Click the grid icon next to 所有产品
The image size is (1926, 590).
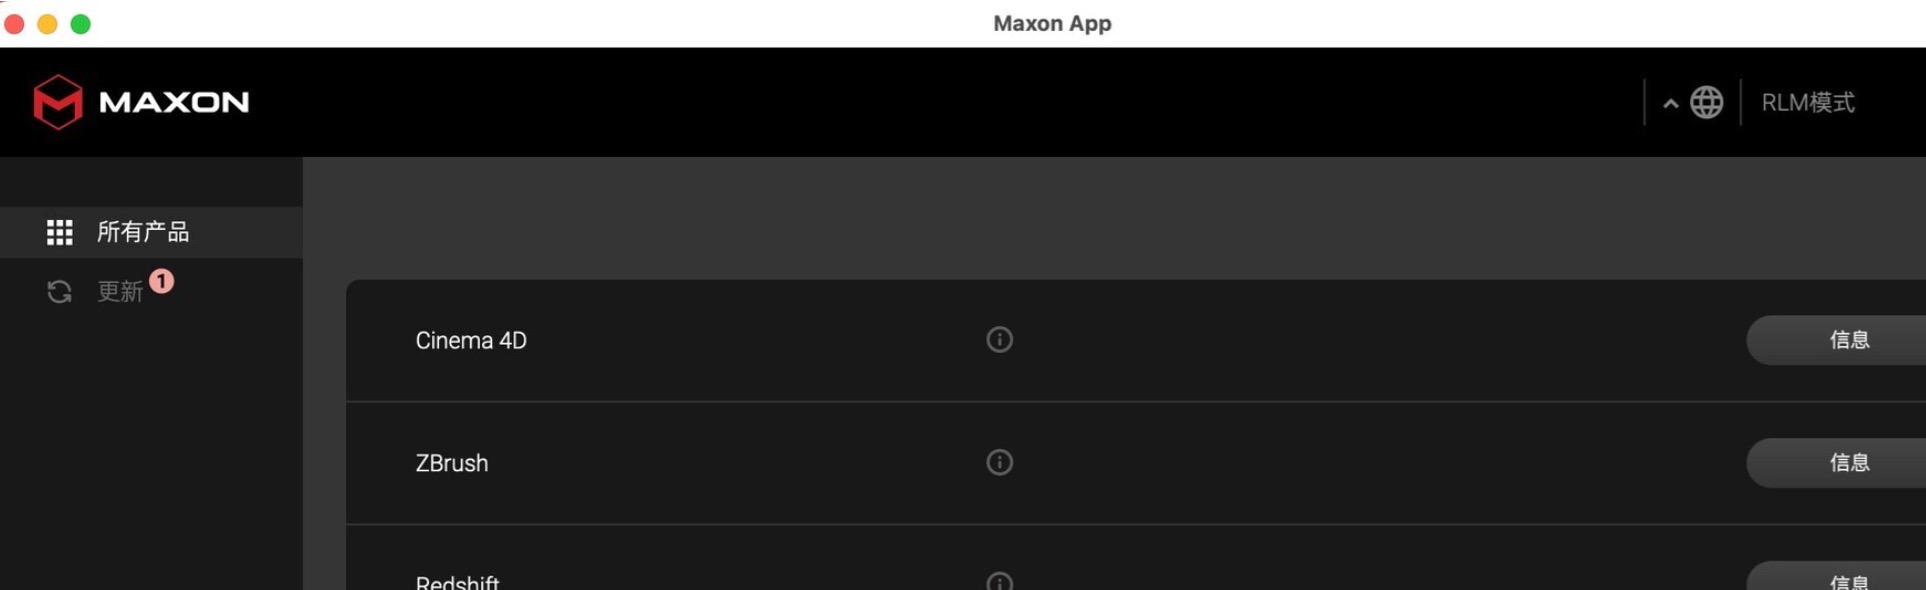point(60,232)
